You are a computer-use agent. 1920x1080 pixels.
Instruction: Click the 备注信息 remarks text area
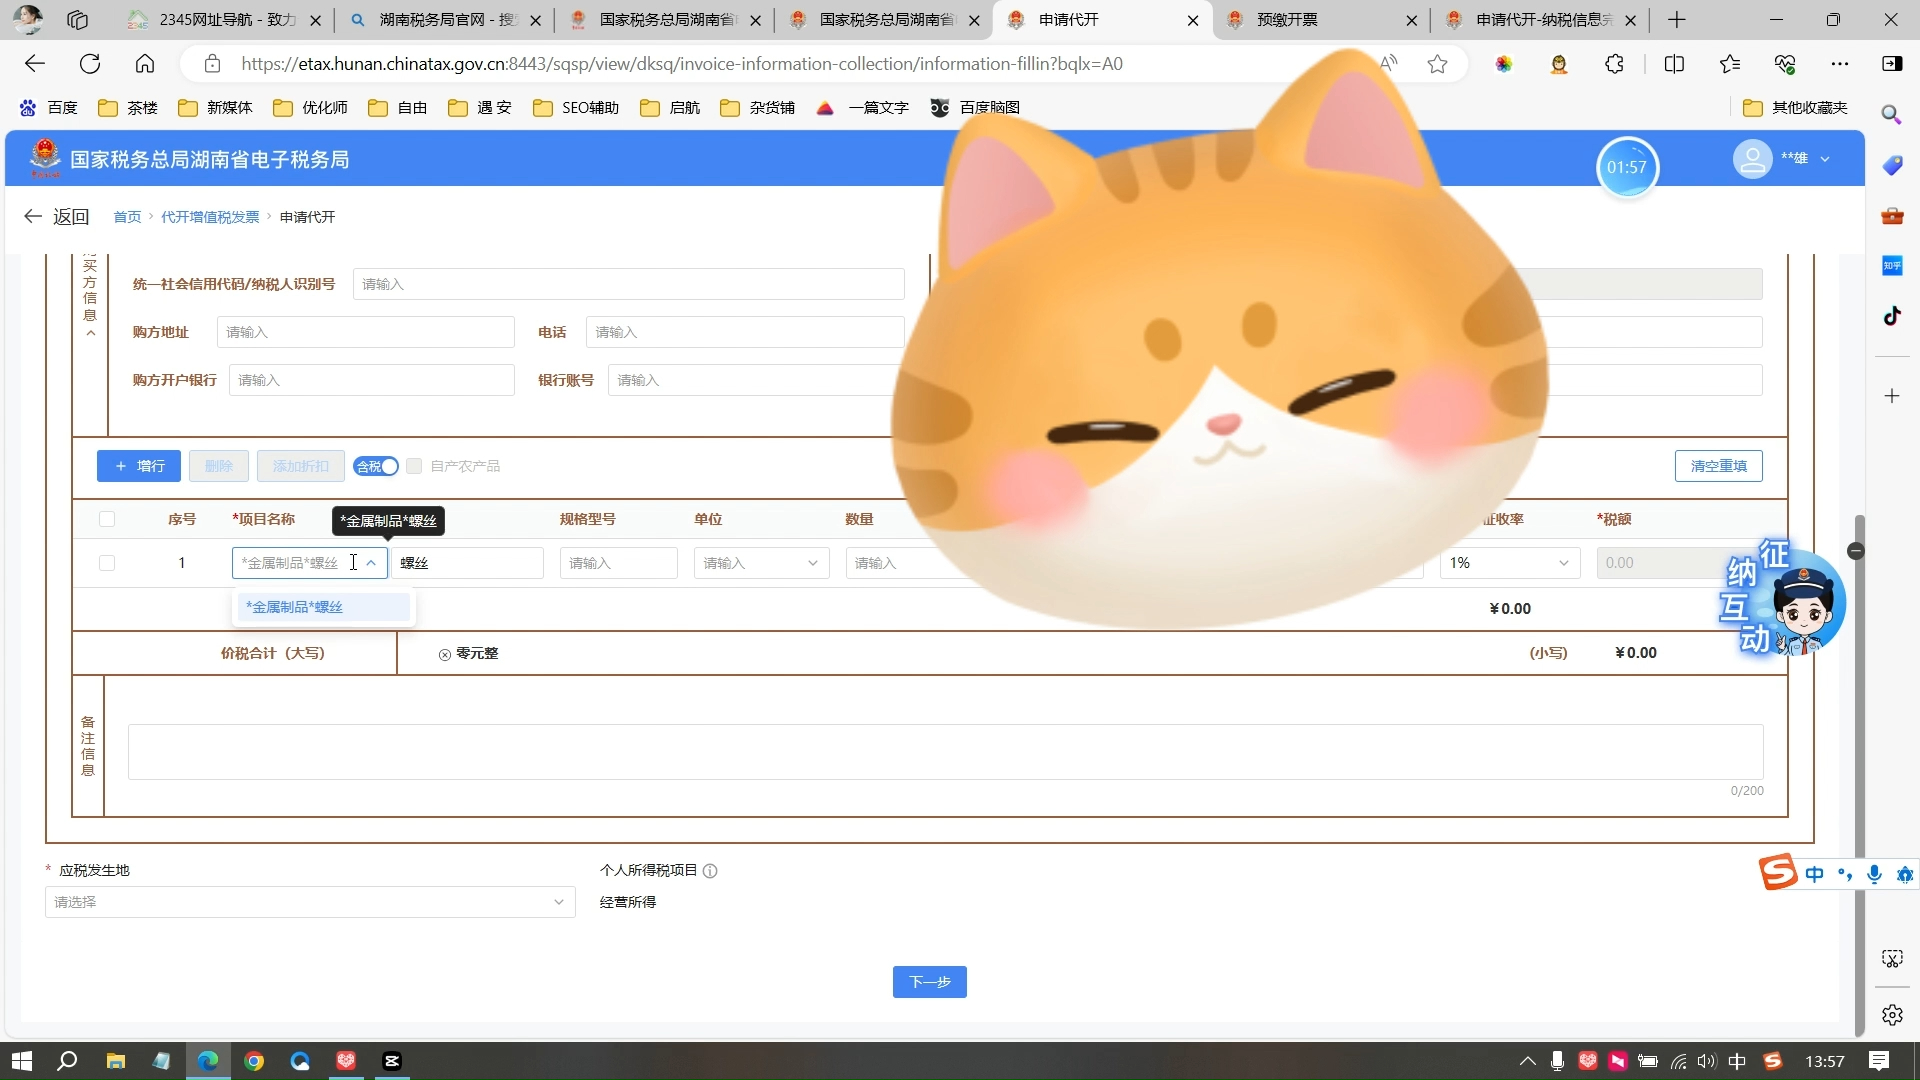tap(945, 752)
